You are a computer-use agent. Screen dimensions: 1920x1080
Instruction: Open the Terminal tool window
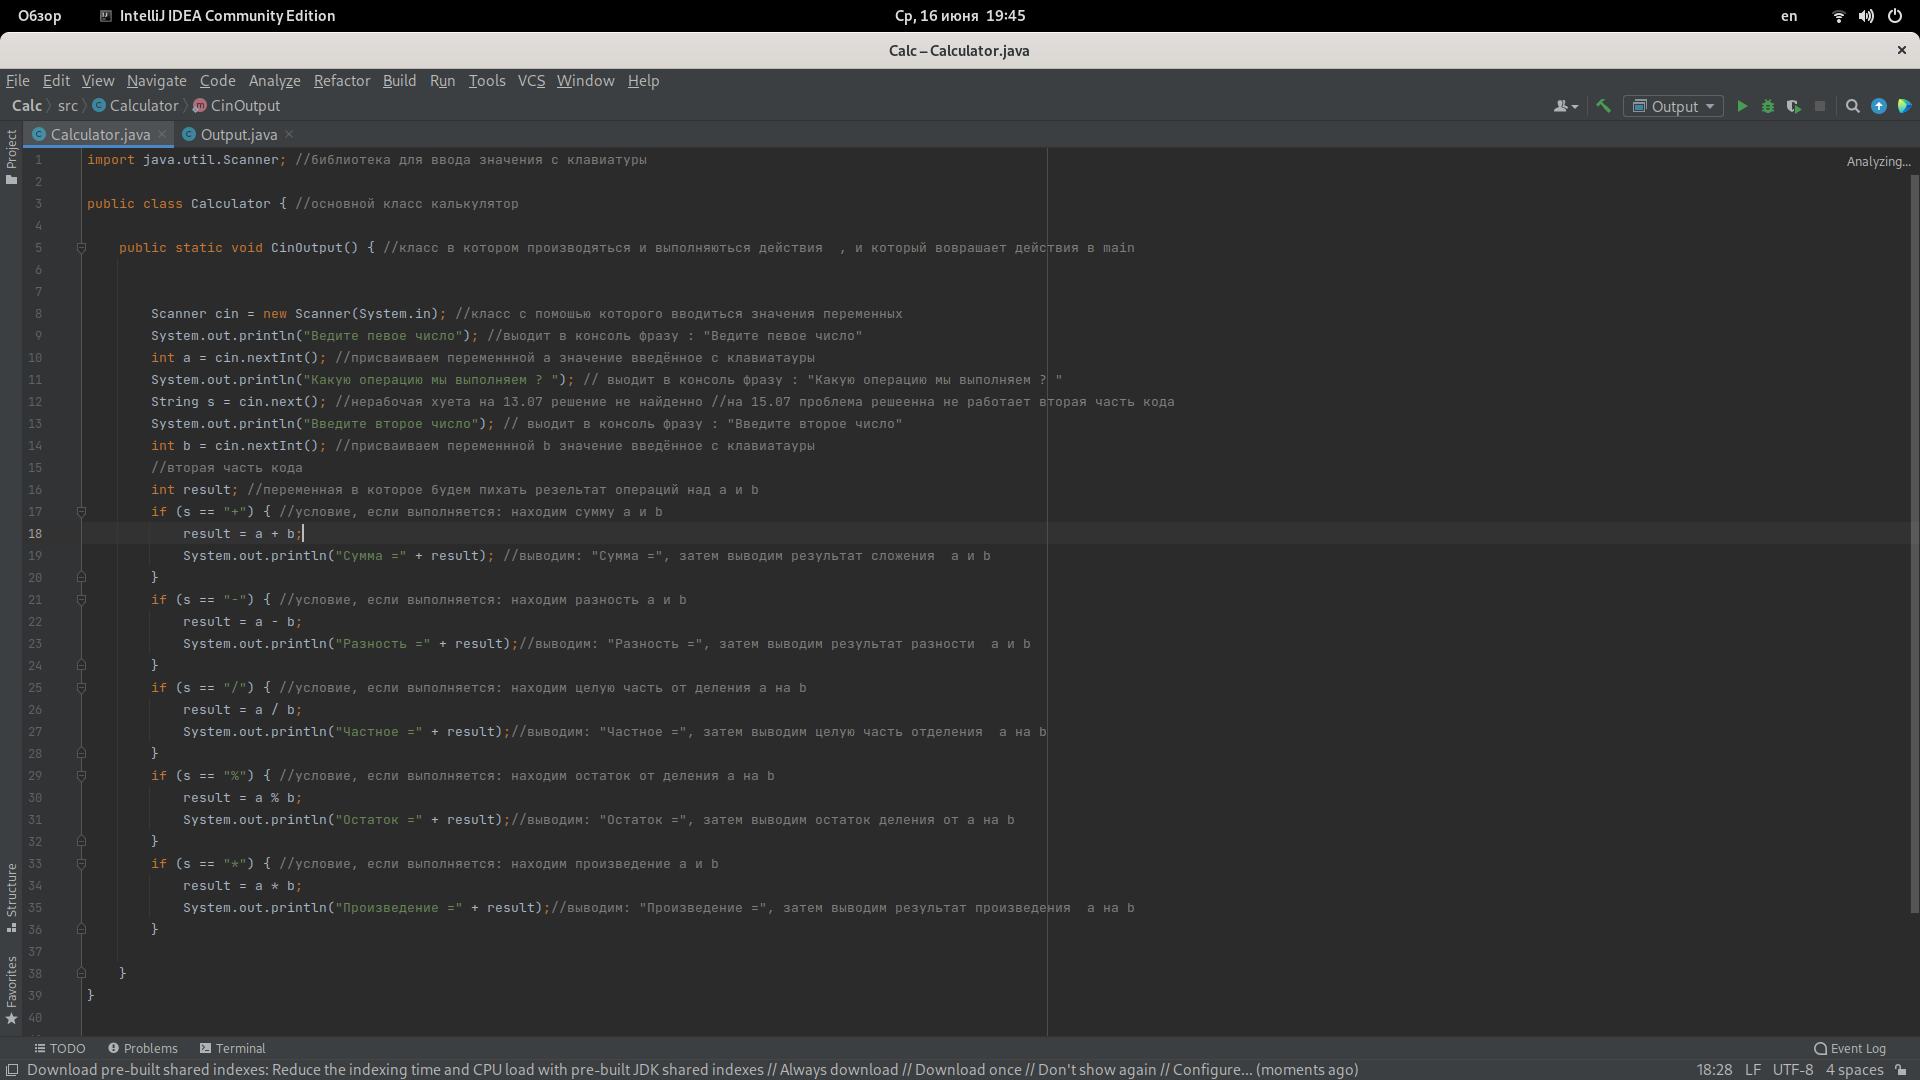(232, 1048)
